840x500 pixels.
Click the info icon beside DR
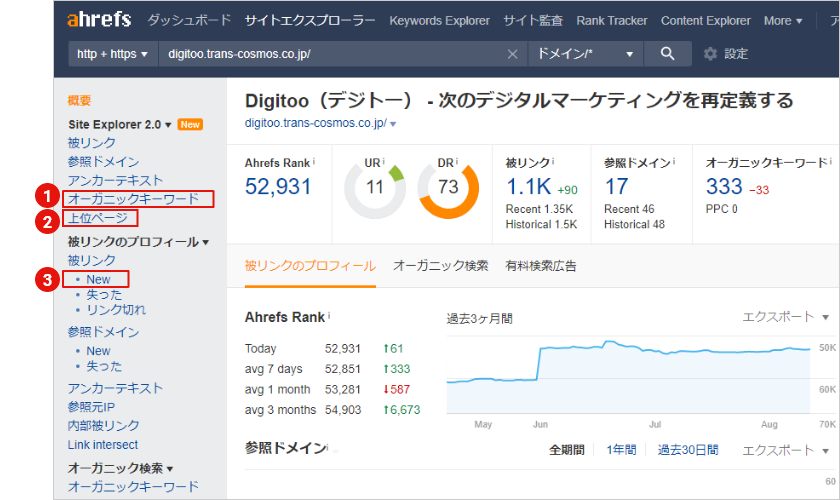pos(457,161)
